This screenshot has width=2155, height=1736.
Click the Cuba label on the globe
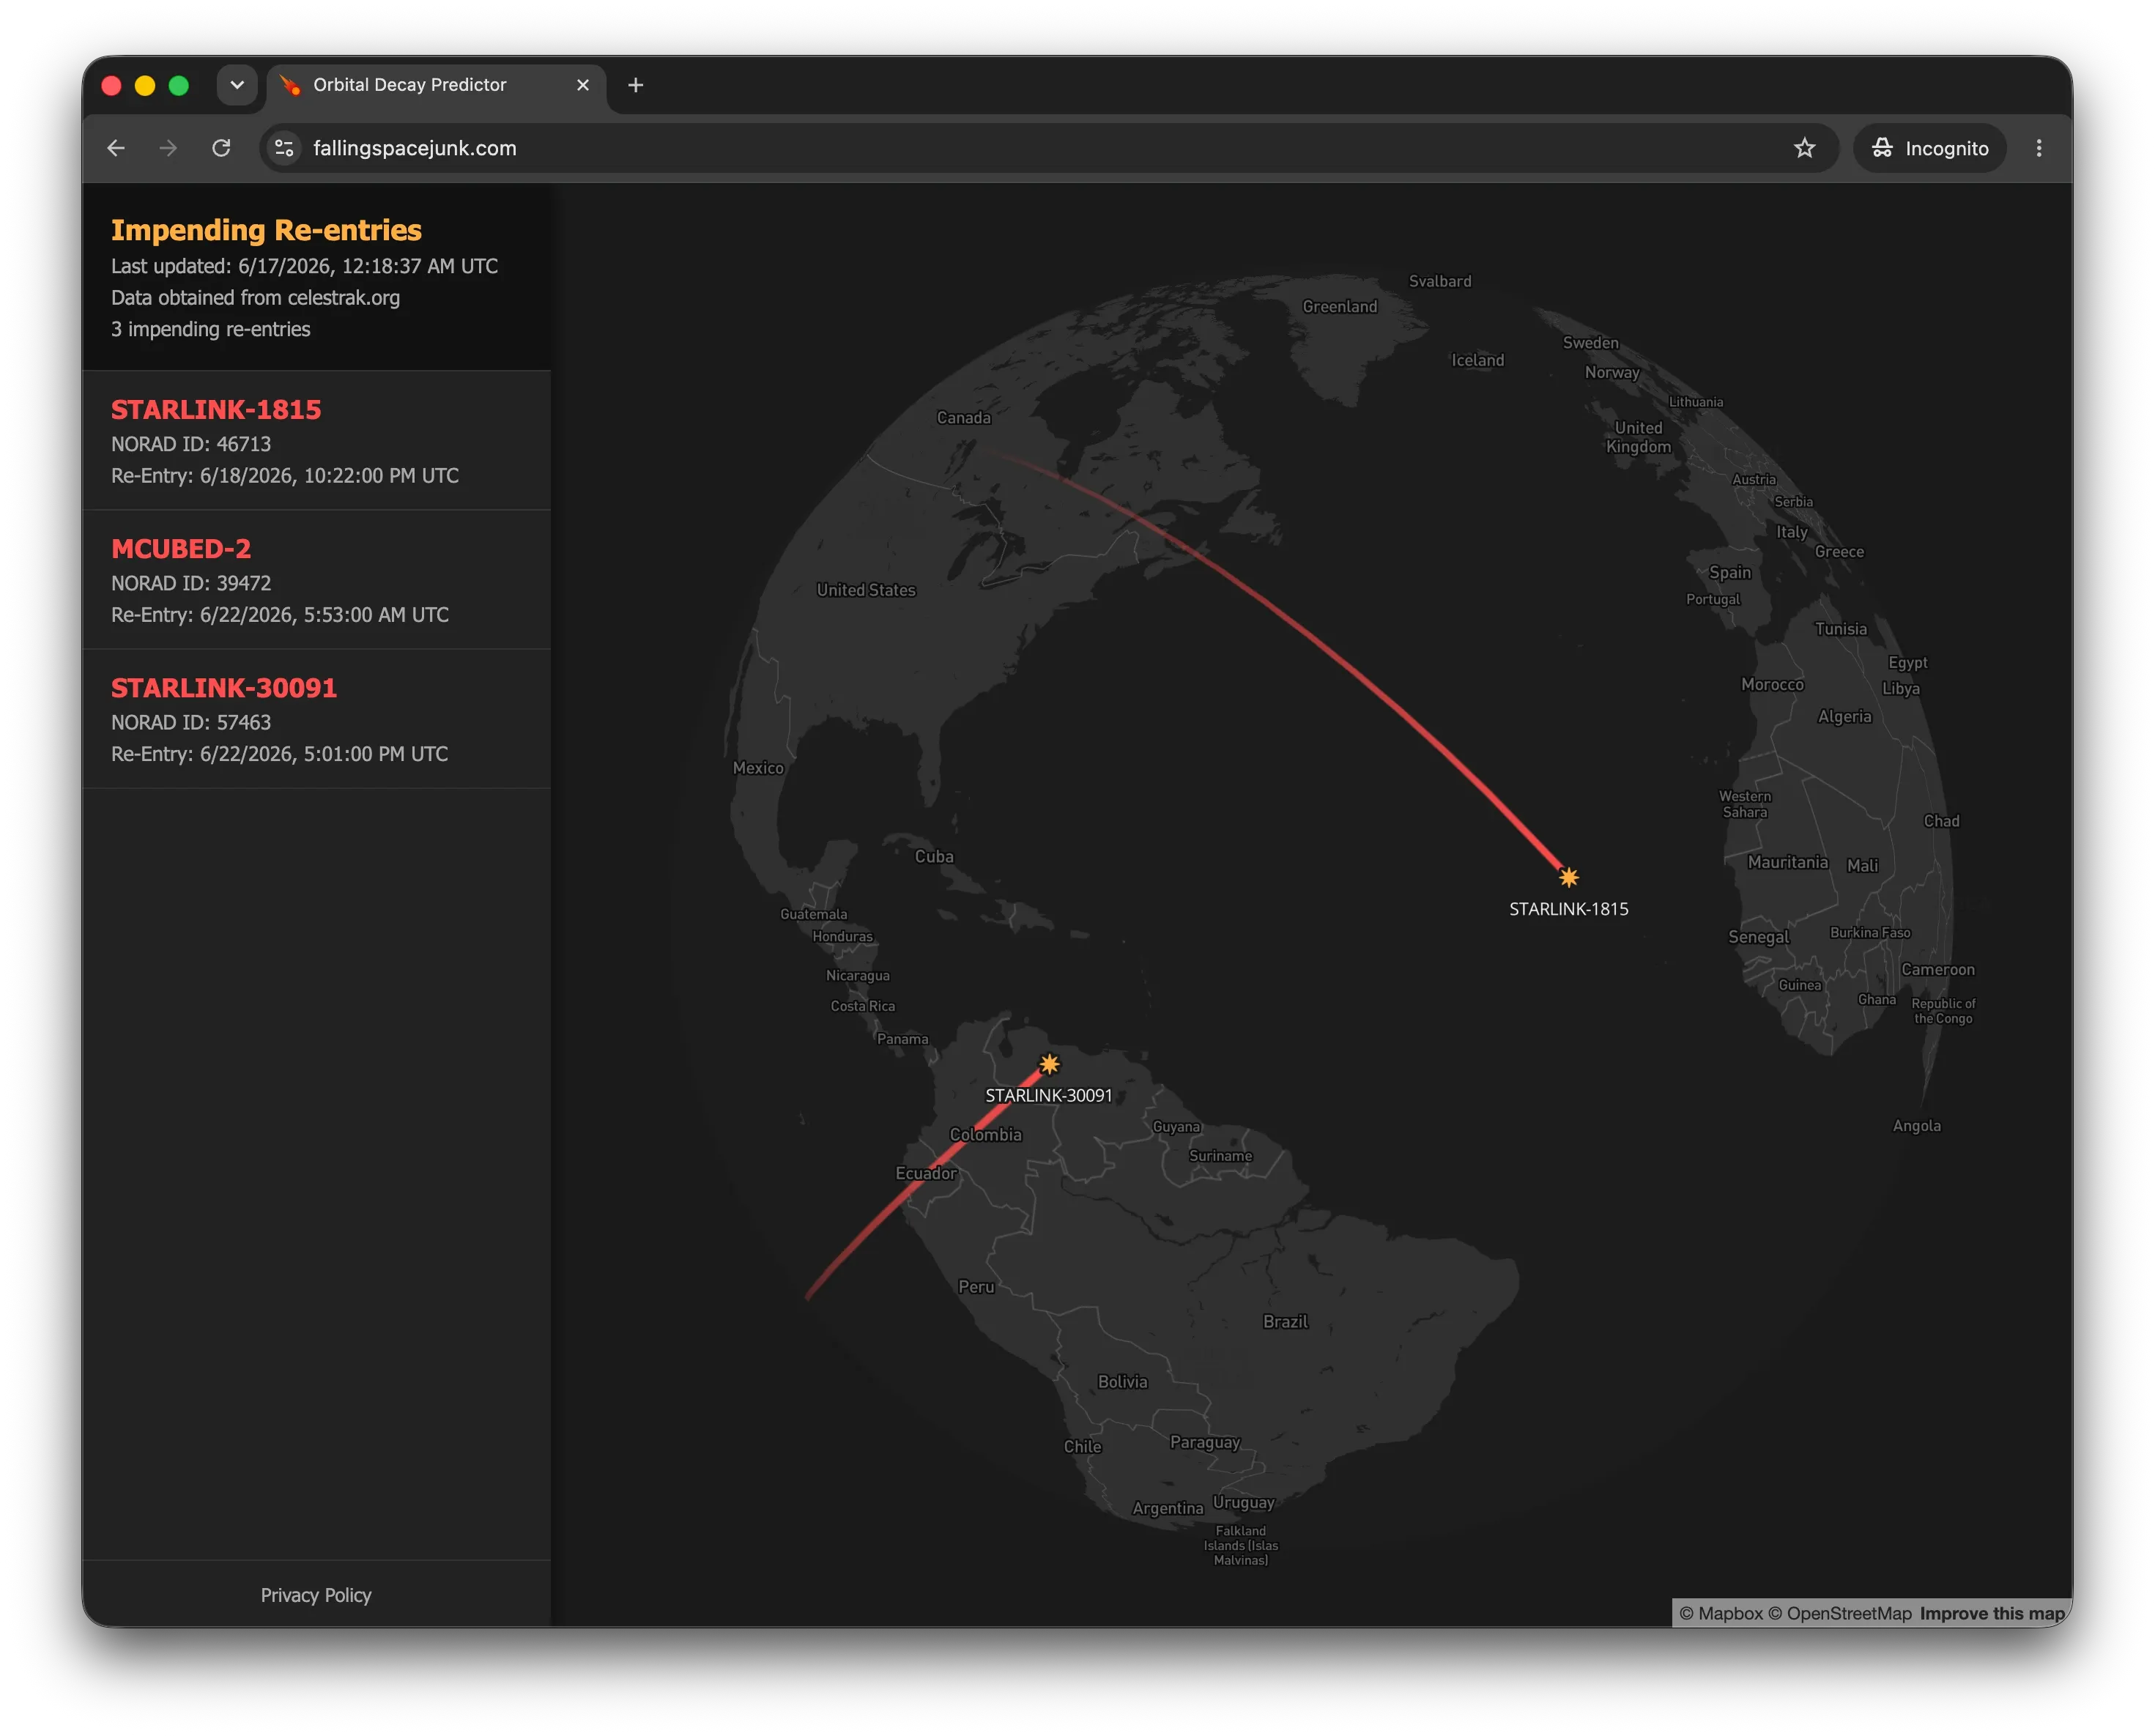coord(934,857)
